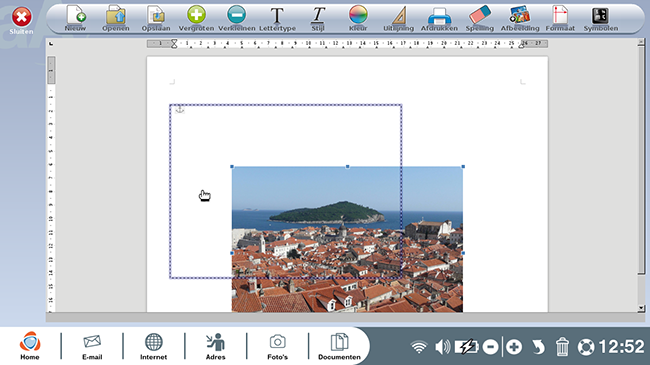
Task: Print the document with Afdrukken
Action: coord(439,18)
